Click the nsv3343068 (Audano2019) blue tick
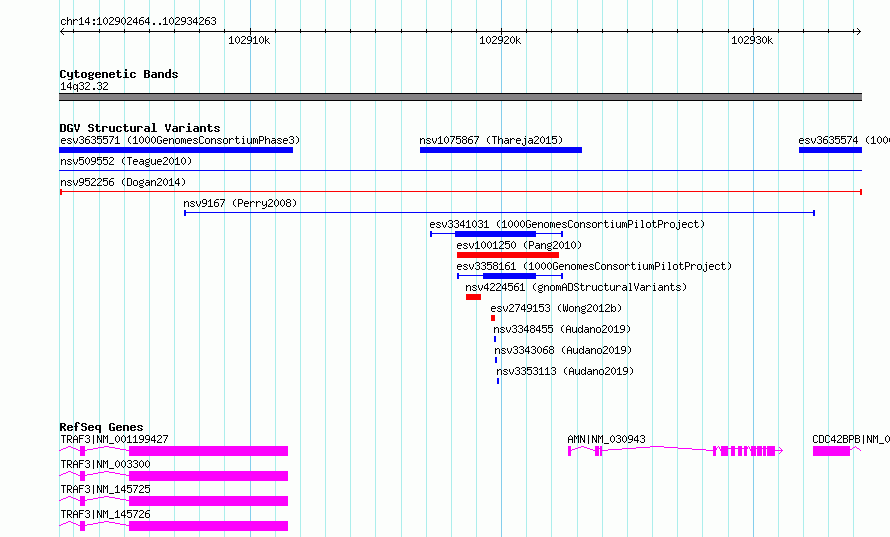The width and height of the screenshot is (890, 537). (x=496, y=360)
